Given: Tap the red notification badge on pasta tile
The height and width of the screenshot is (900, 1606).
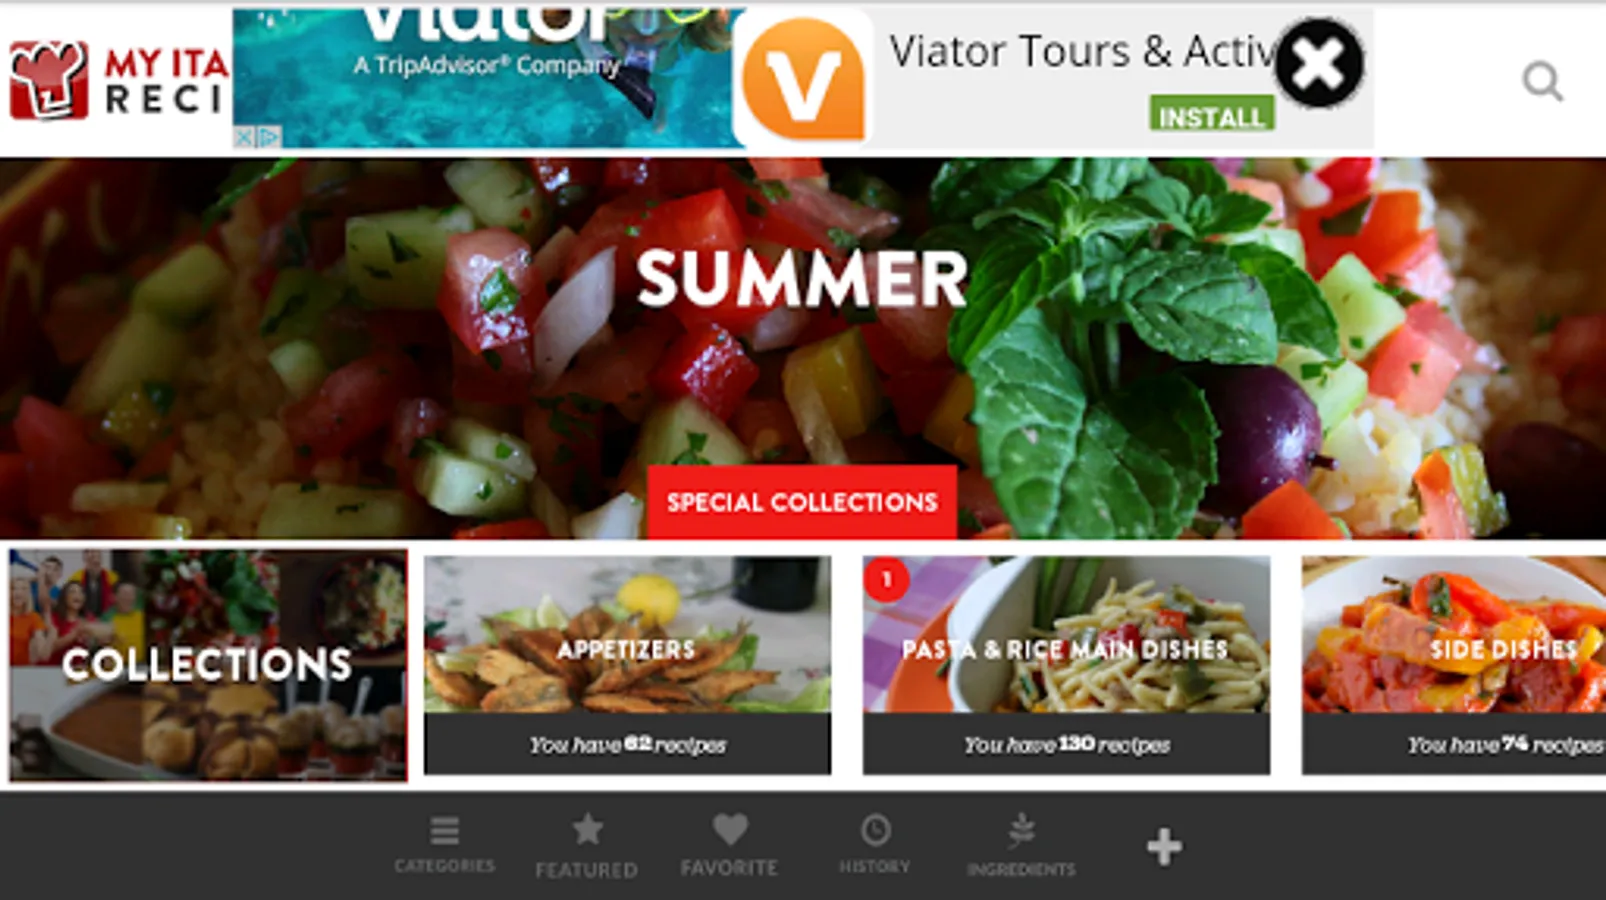Looking at the screenshot, I should click(886, 580).
